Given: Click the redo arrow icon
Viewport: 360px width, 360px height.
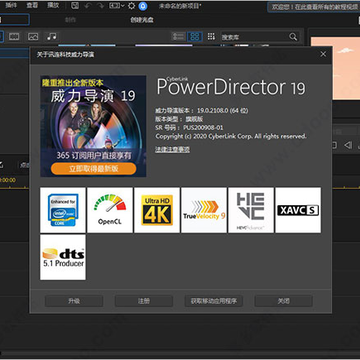Looking at the screenshot, I should pyautogui.click(x=100, y=6).
